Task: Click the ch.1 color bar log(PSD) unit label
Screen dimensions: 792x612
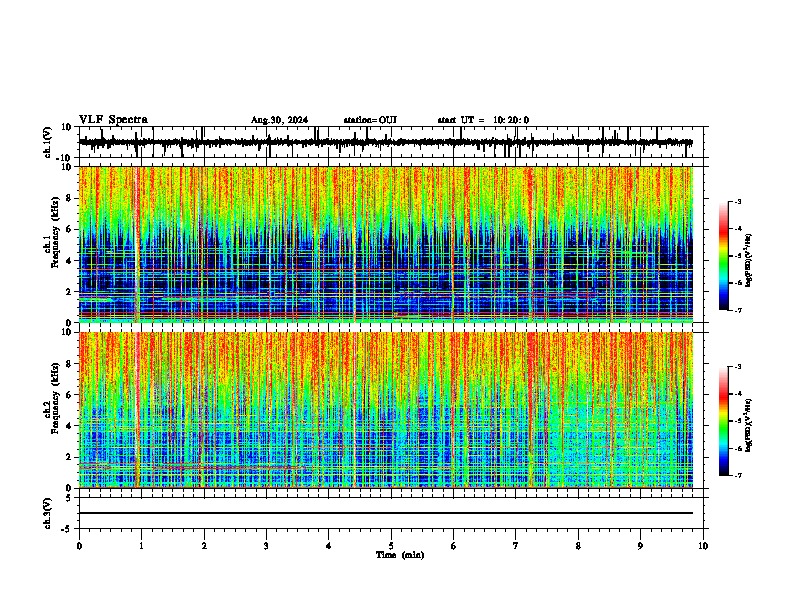Action: click(749, 261)
